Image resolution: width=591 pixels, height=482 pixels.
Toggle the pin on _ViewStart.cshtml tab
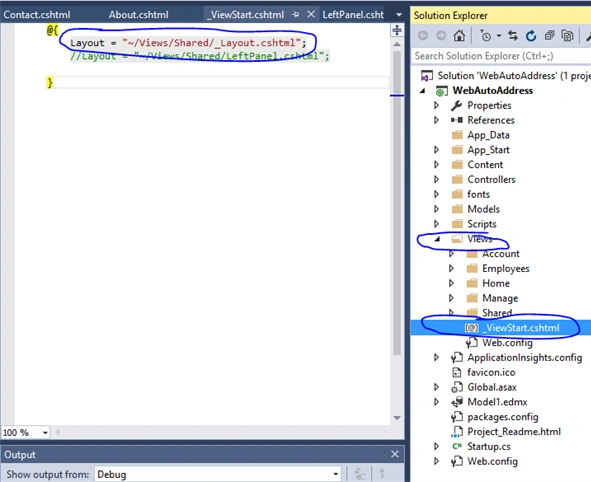tap(296, 14)
